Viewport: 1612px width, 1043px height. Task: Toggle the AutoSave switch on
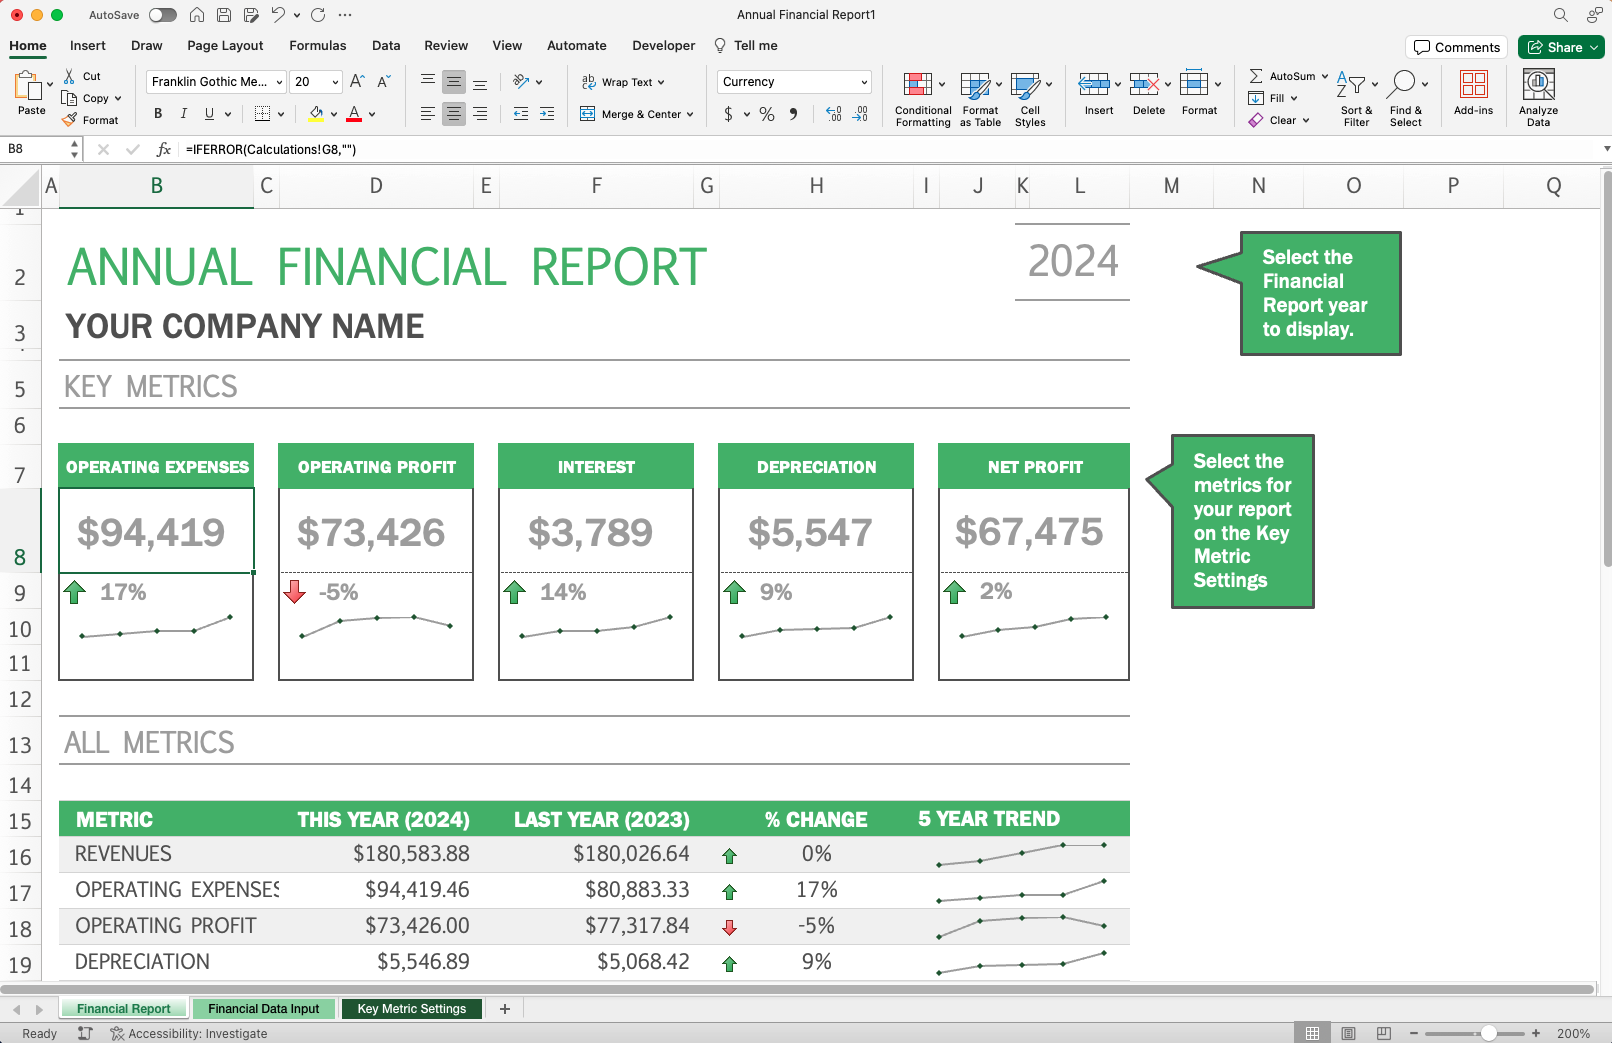[162, 15]
